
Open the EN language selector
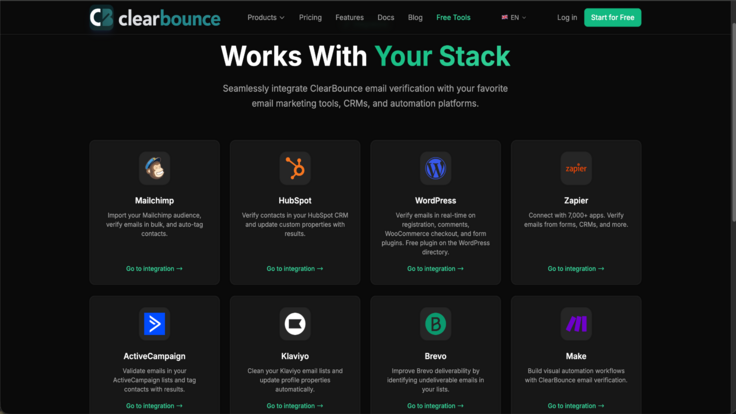click(x=514, y=17)
